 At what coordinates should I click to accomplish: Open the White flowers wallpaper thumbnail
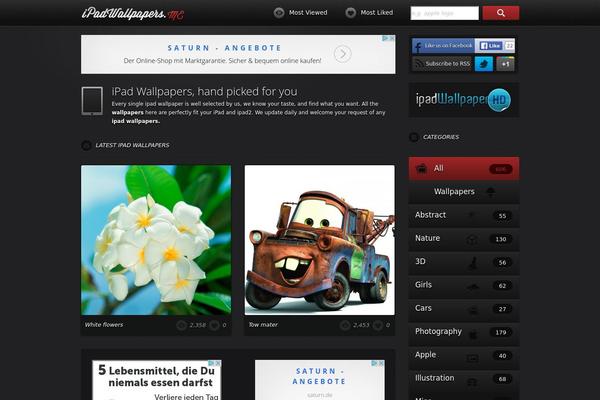(x=156, y=240)
